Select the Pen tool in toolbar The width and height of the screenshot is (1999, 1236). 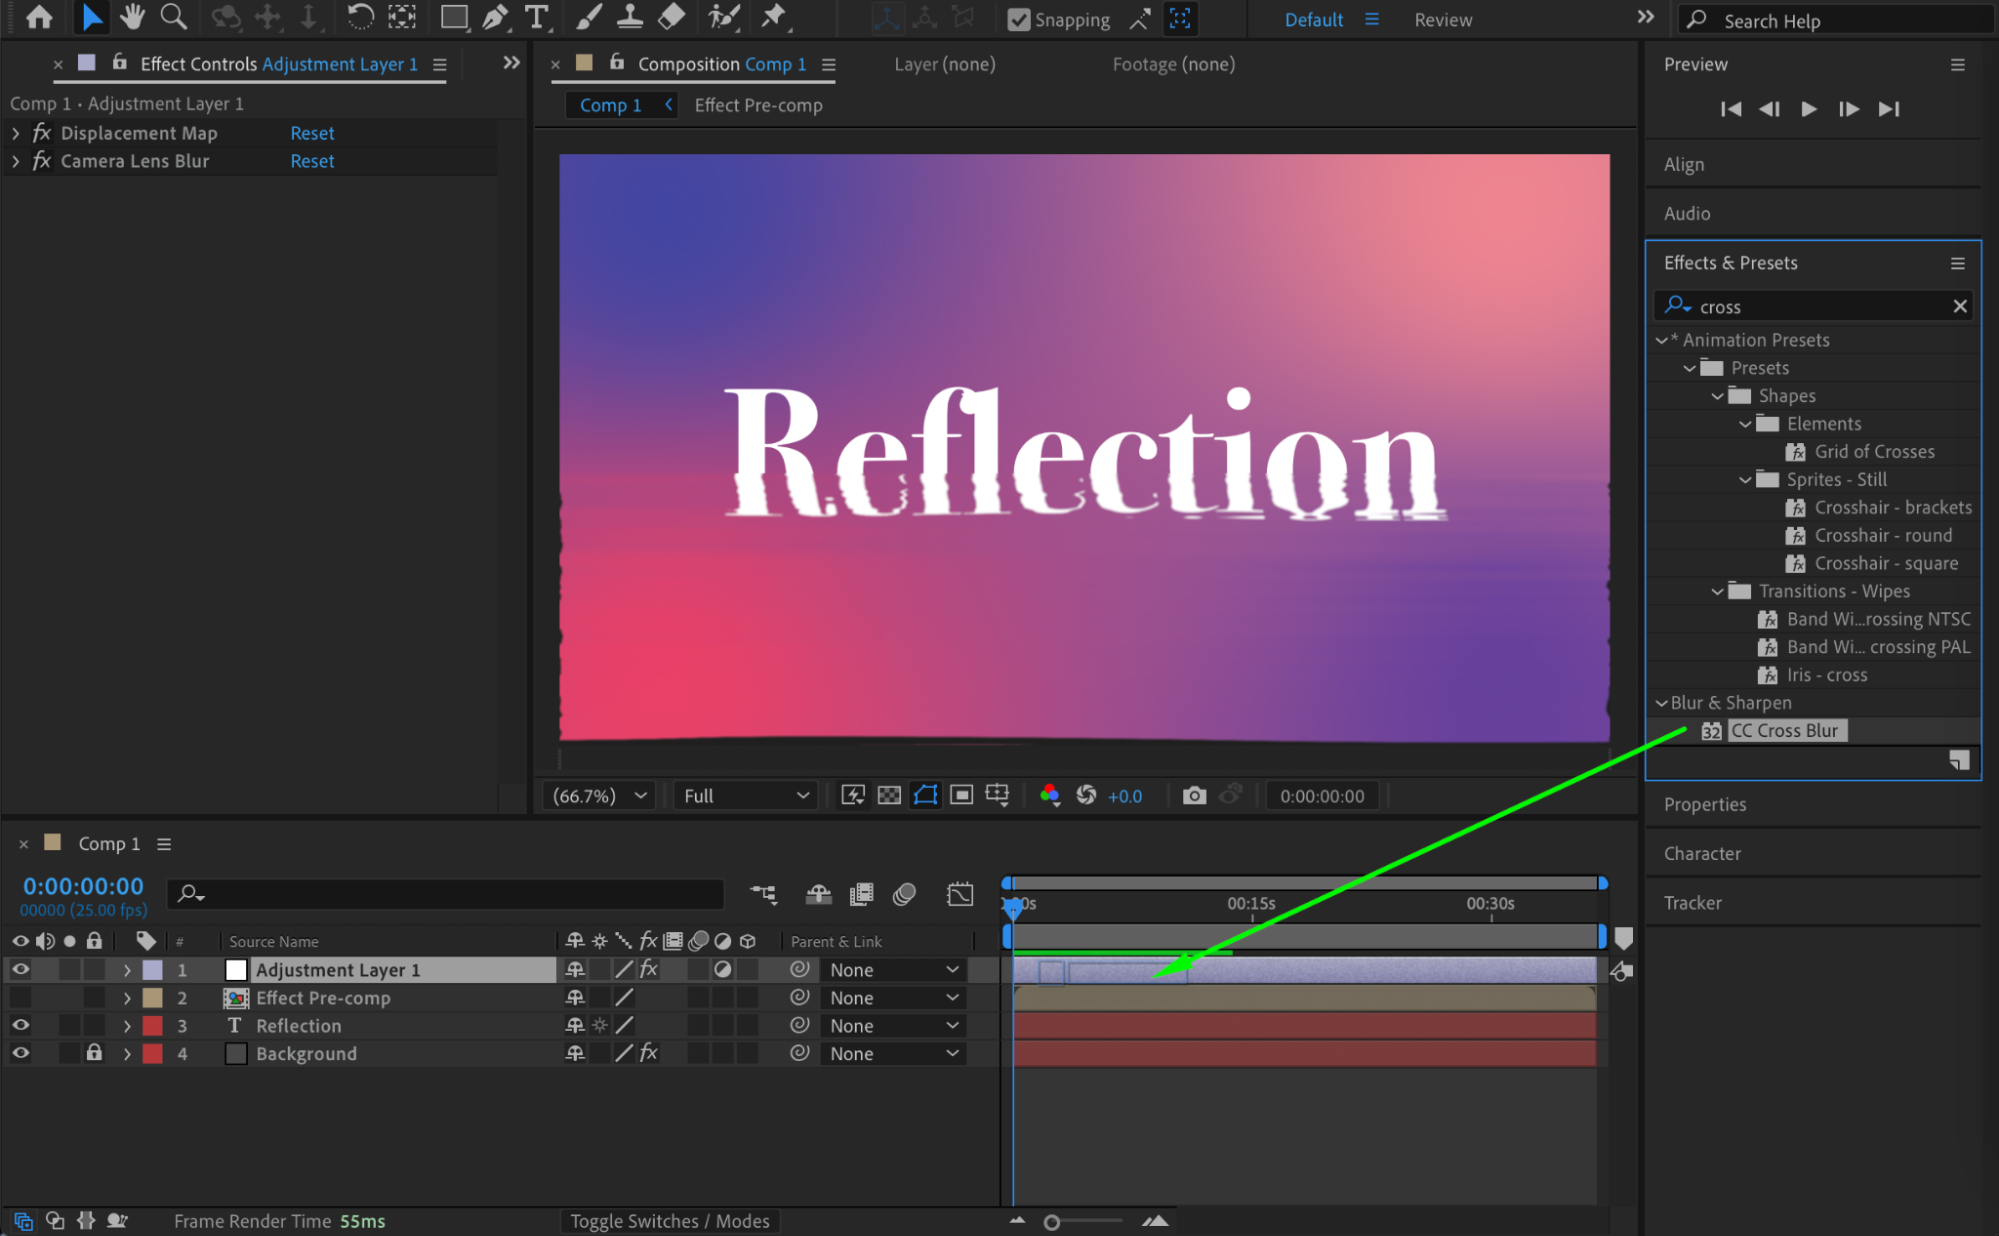(x=495, y=17)
